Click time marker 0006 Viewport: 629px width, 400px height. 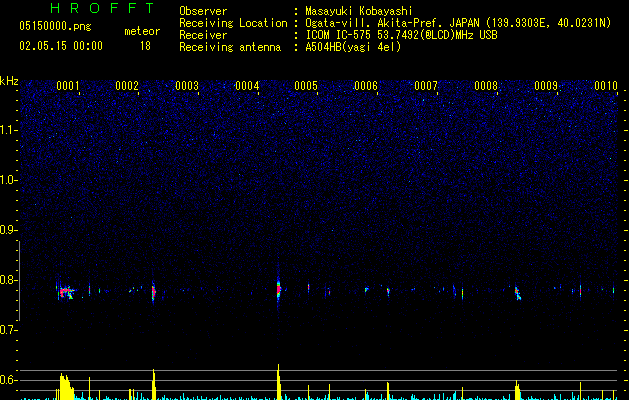click(x=366, y=86)
